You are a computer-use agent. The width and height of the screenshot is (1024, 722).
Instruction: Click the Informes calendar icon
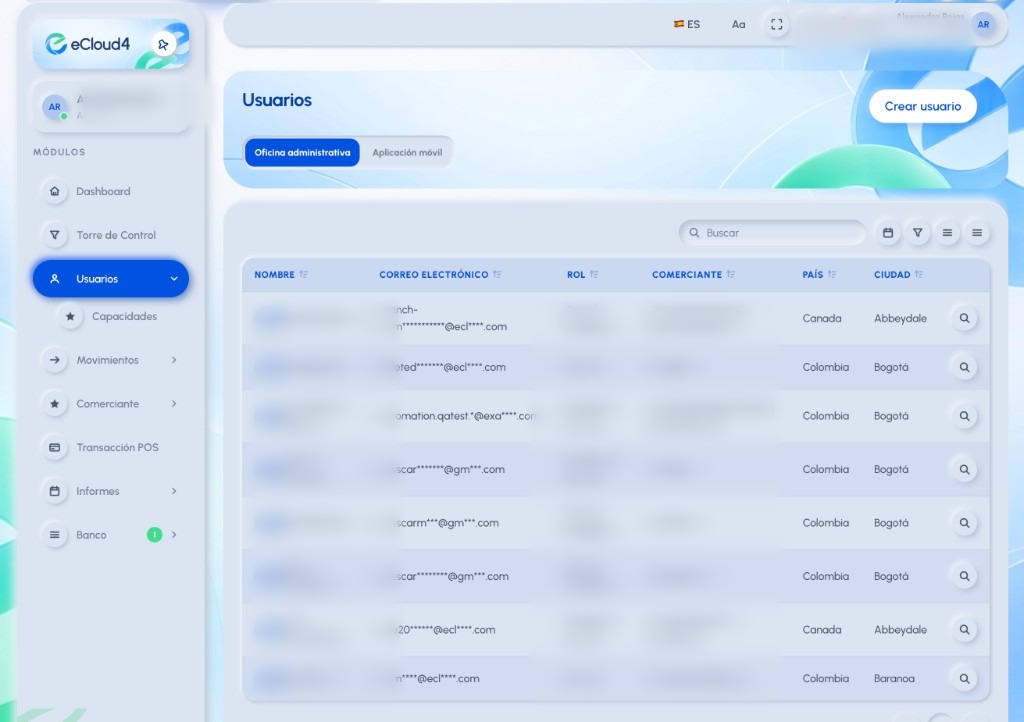(x=55, y=491)
